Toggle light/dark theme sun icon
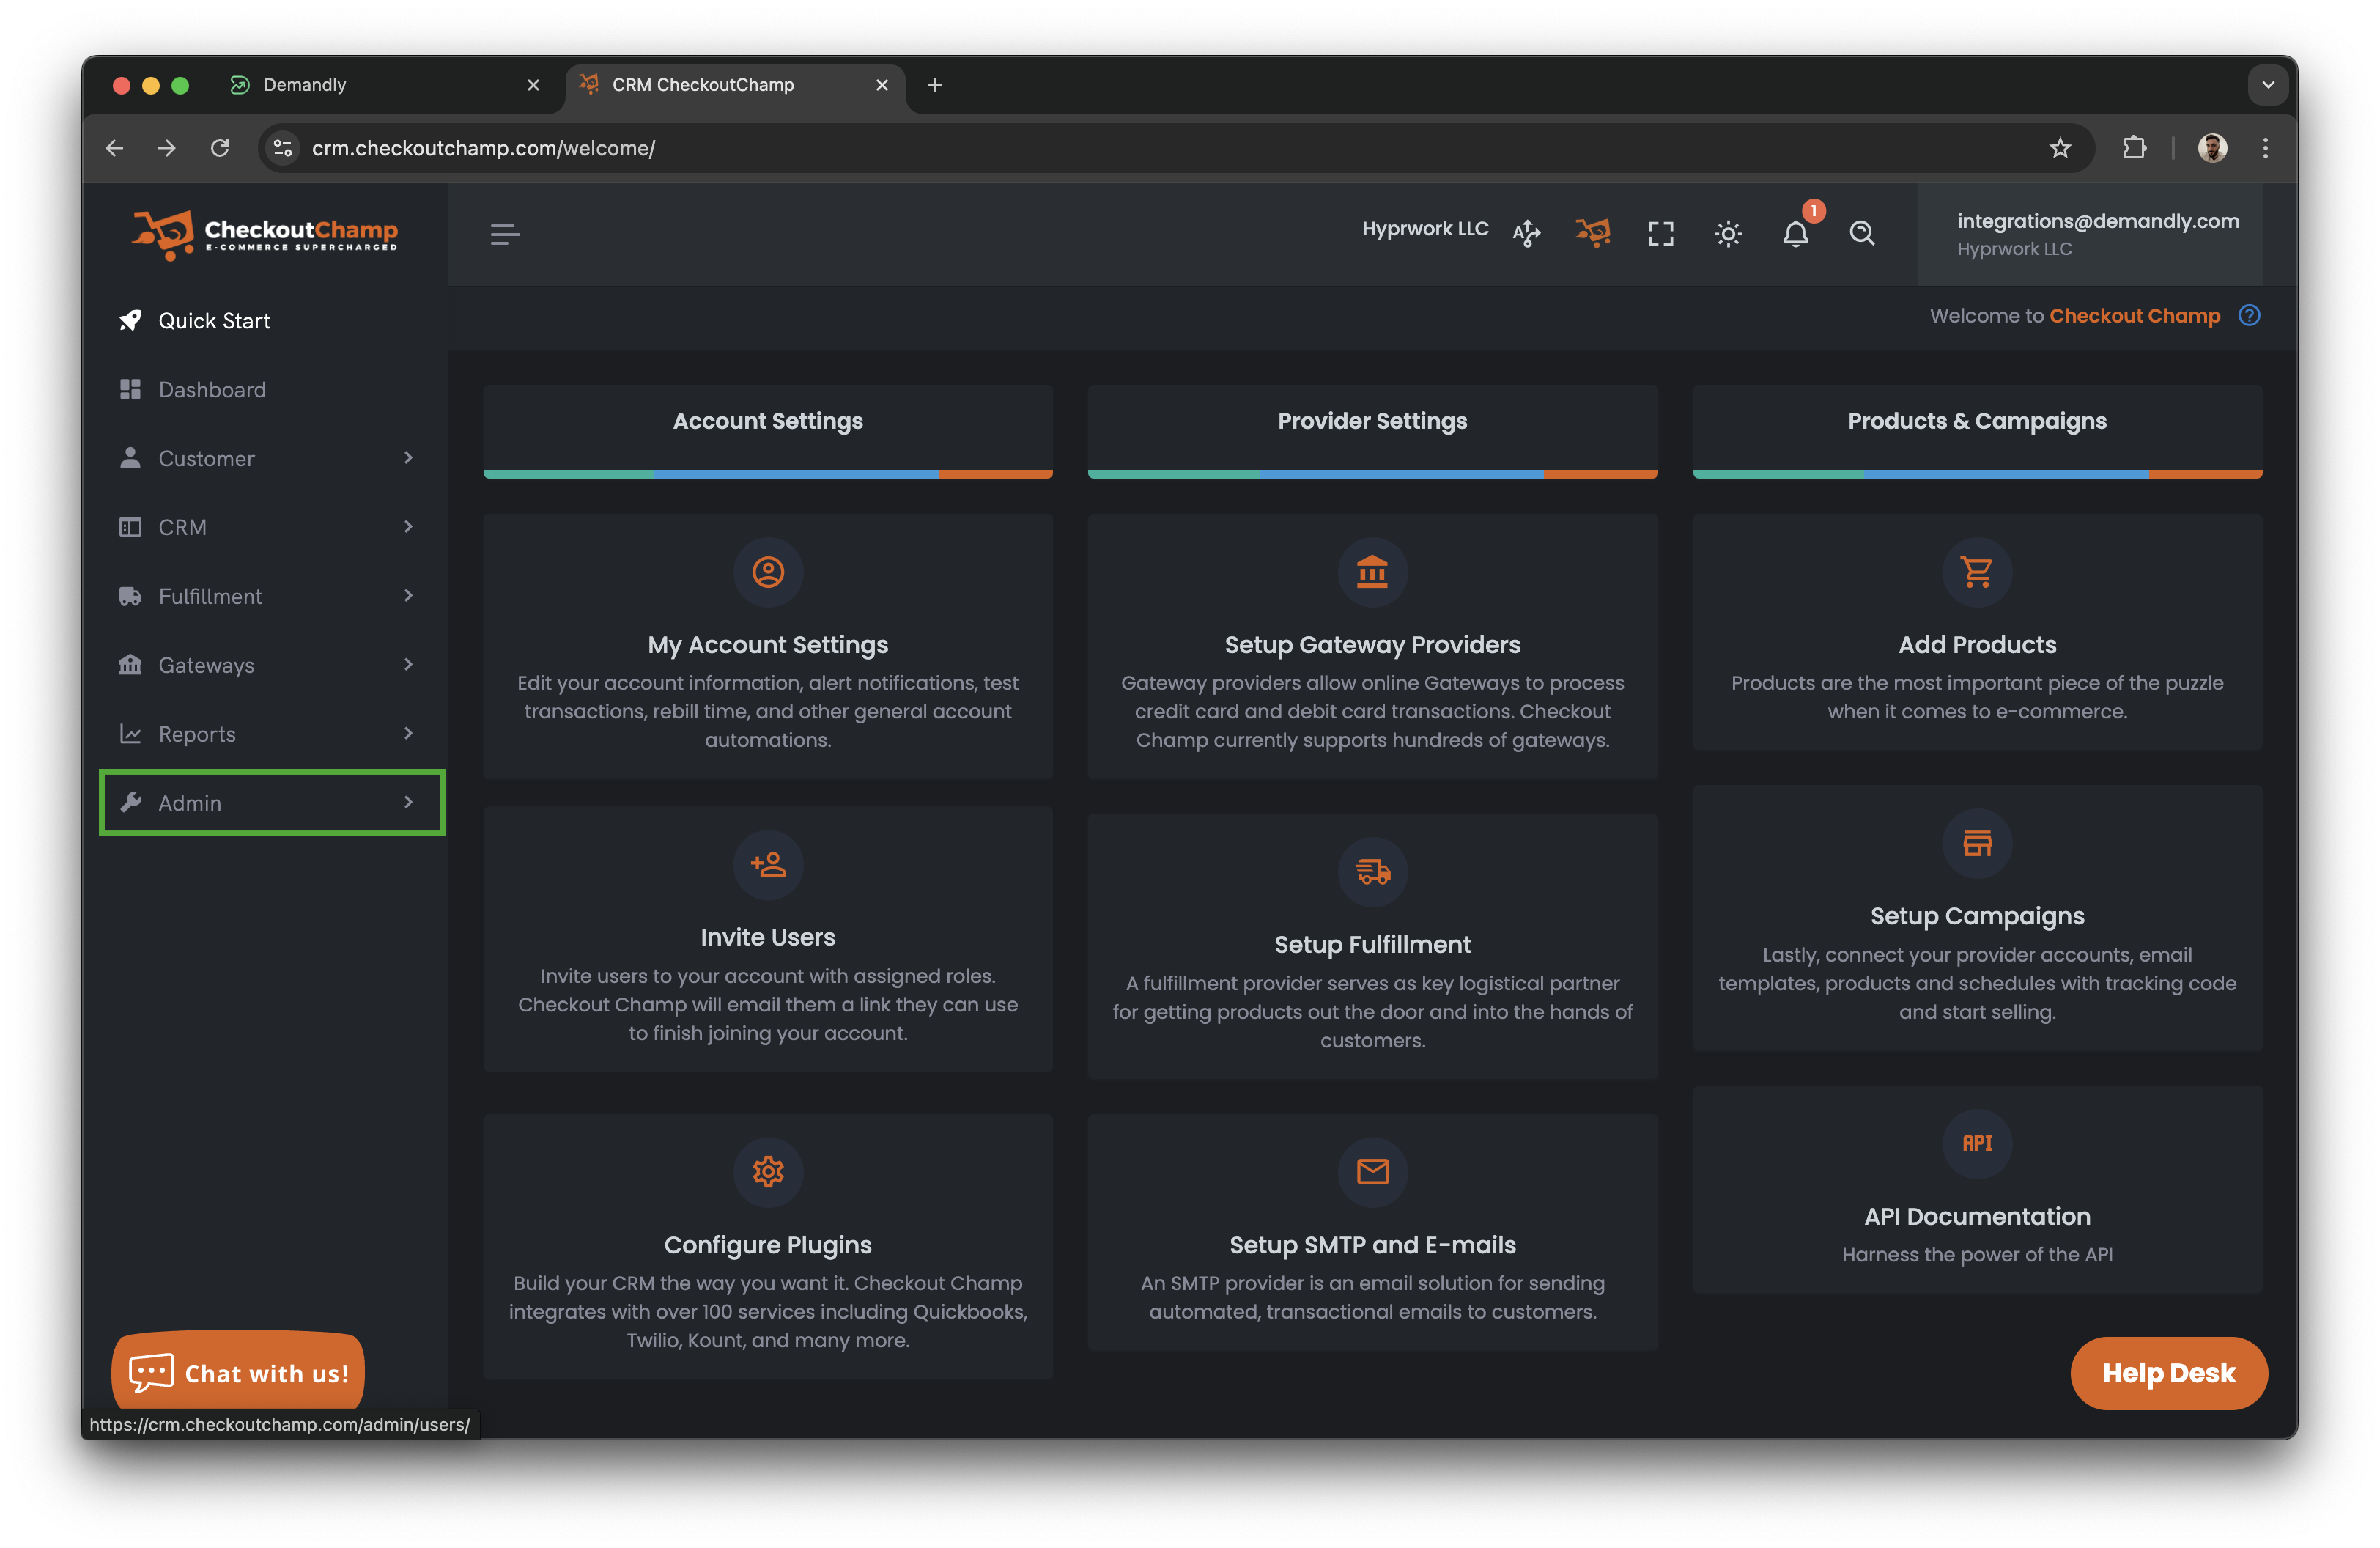Screen dimensions: 2380x1548 point(1728,234)
